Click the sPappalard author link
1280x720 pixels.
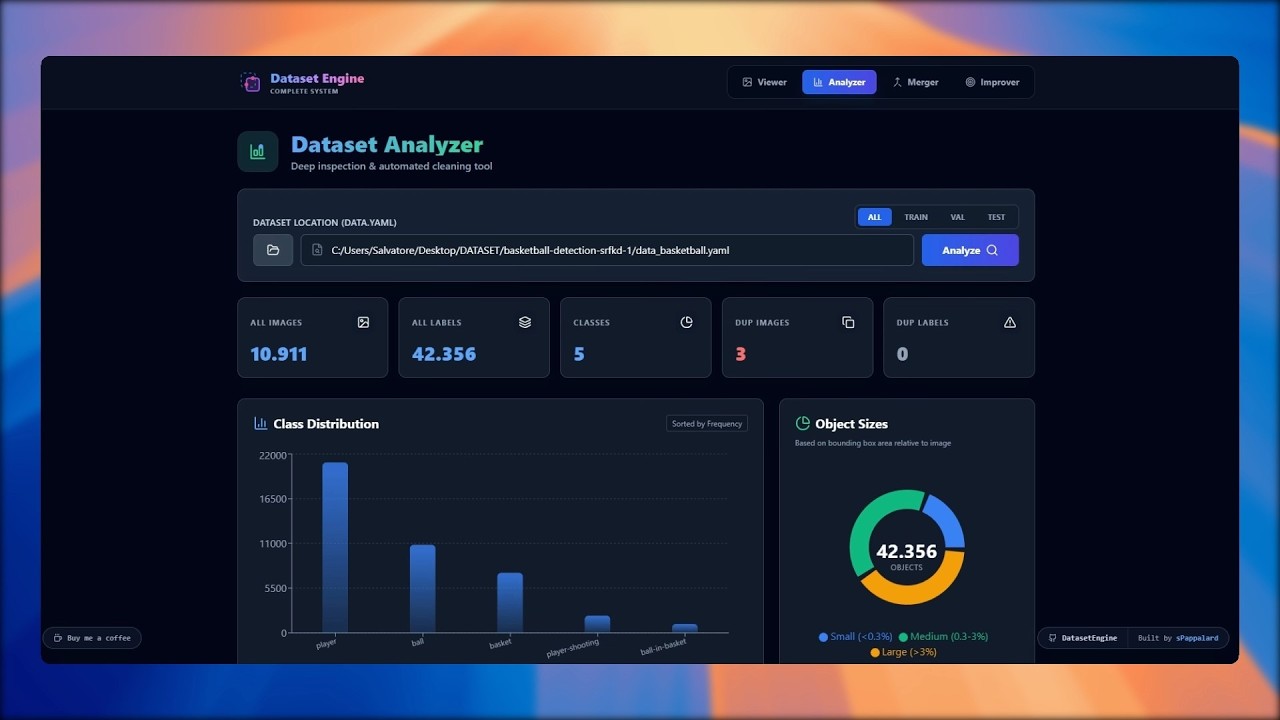click(x=1197, y=637)
